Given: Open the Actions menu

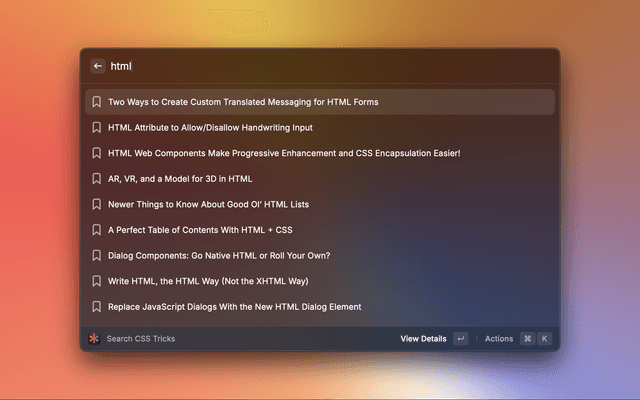Looking at the screenshot, I should click(x=499, y=339).
